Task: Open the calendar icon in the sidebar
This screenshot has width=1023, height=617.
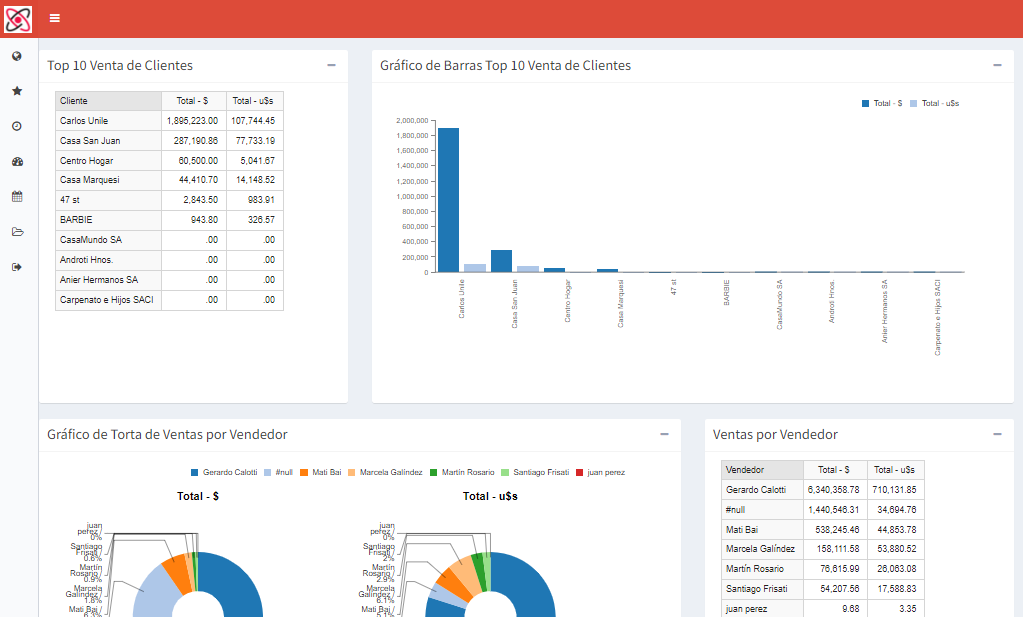Action: [x=17, y=196]
